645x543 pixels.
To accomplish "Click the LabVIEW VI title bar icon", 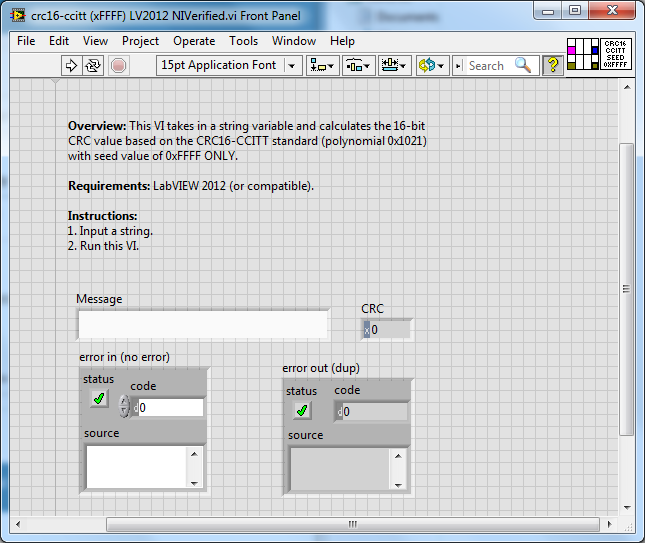I will [x=17, y=16].
